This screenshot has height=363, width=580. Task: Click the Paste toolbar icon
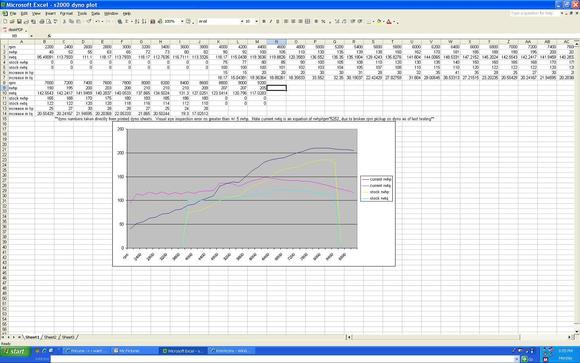pyautogui.click(x=78, y=21)
